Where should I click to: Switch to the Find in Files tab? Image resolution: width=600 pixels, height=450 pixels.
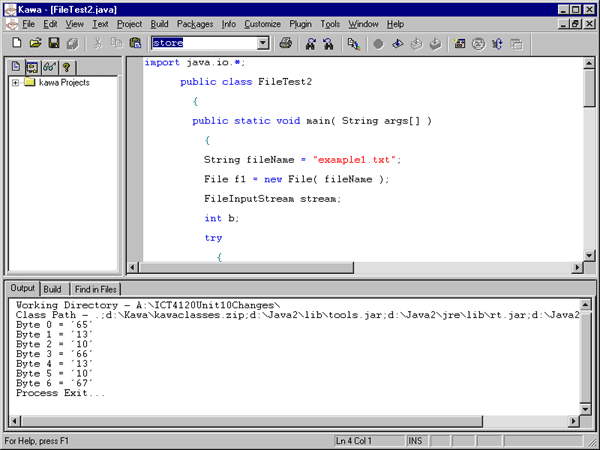coord(96,289)
